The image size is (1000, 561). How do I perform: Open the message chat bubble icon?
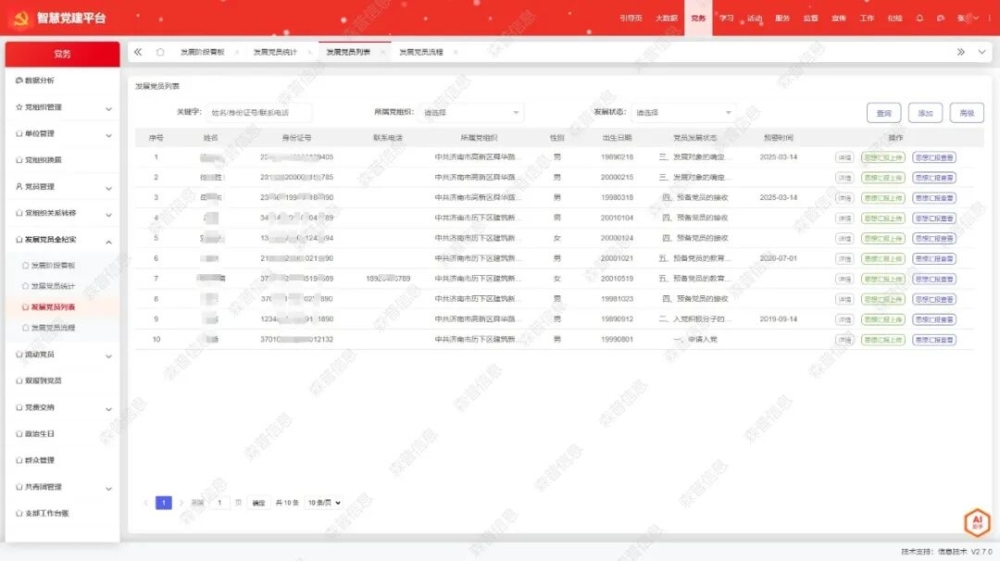click(x=941, y=18)
